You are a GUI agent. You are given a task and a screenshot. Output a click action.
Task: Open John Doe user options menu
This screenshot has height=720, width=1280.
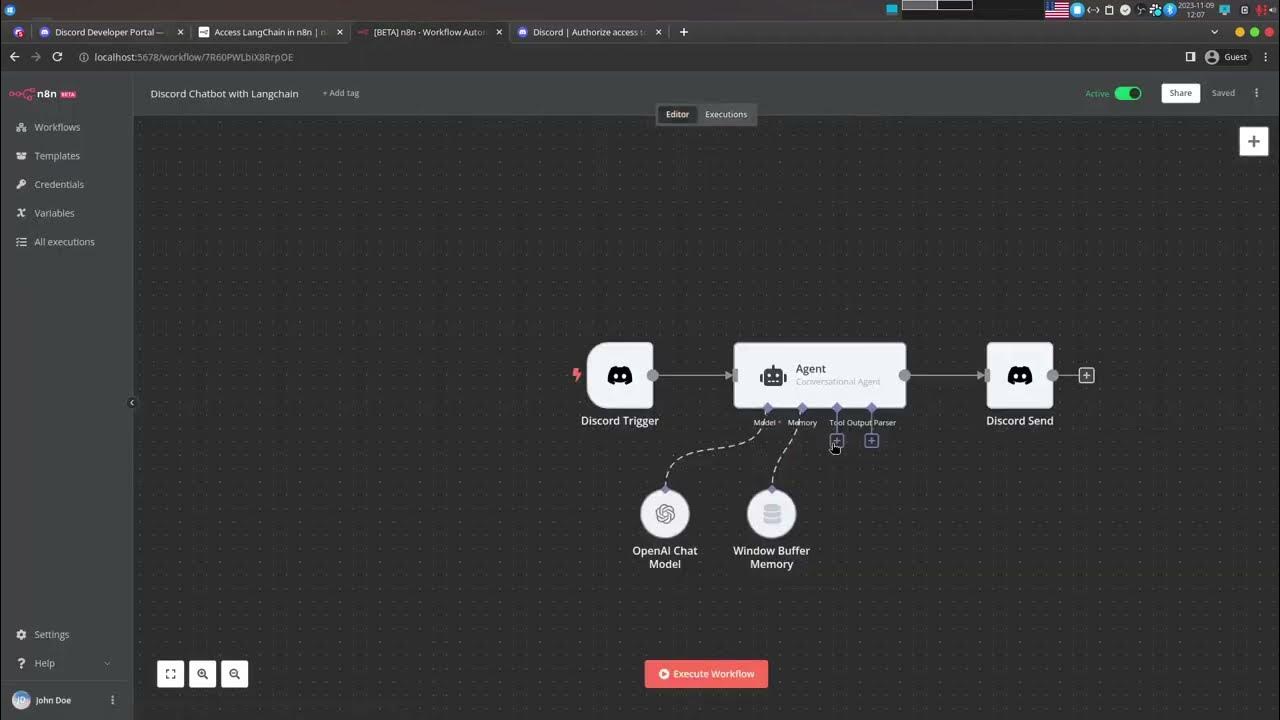[x=112, y=700]
